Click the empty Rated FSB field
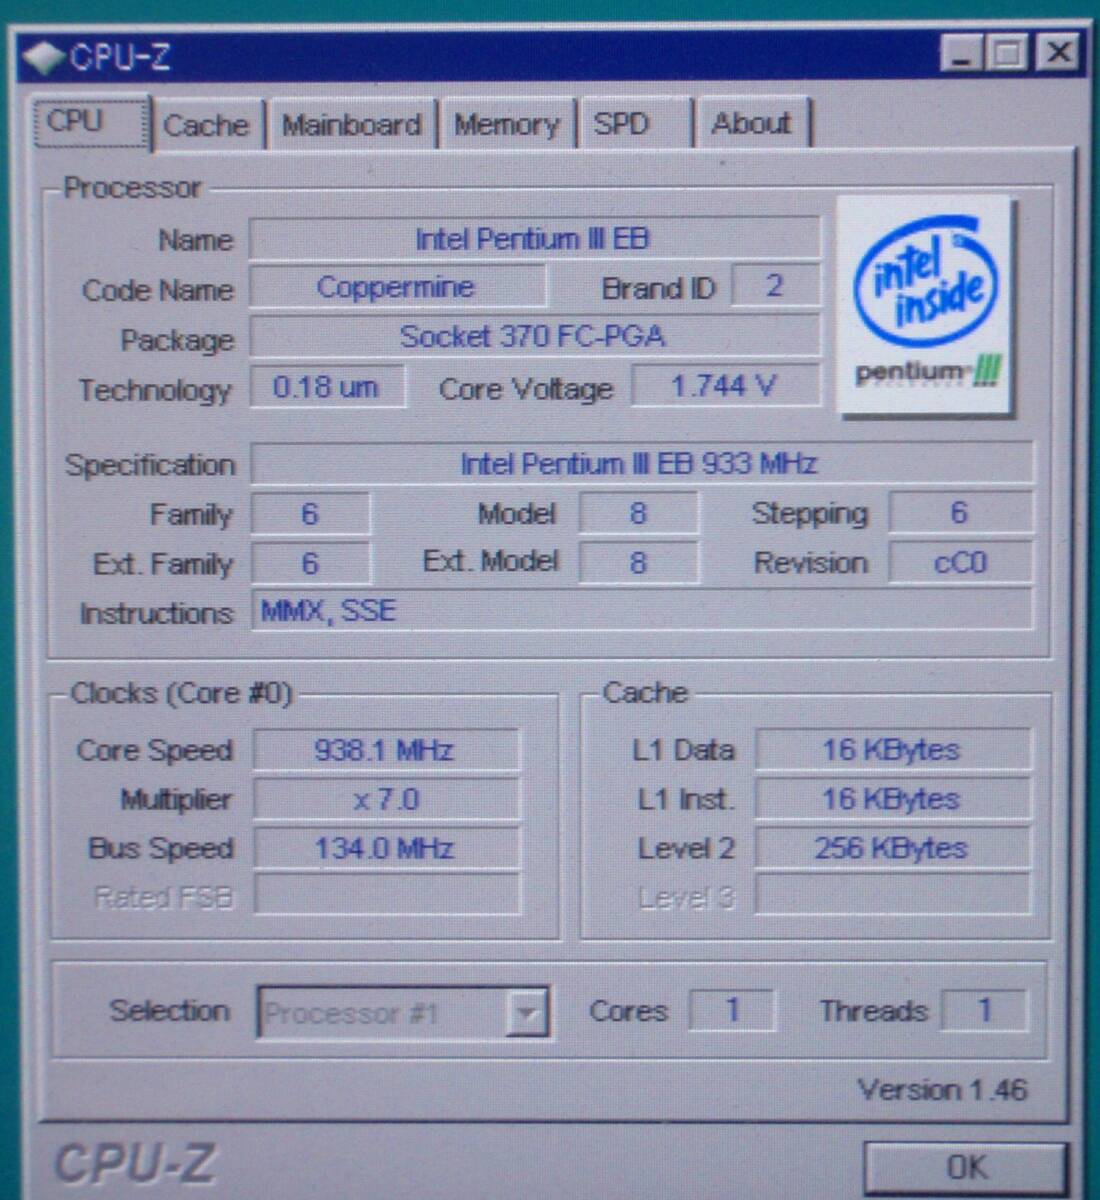The width and height of the screenshot is (1100, 1200). click(386, 895)
